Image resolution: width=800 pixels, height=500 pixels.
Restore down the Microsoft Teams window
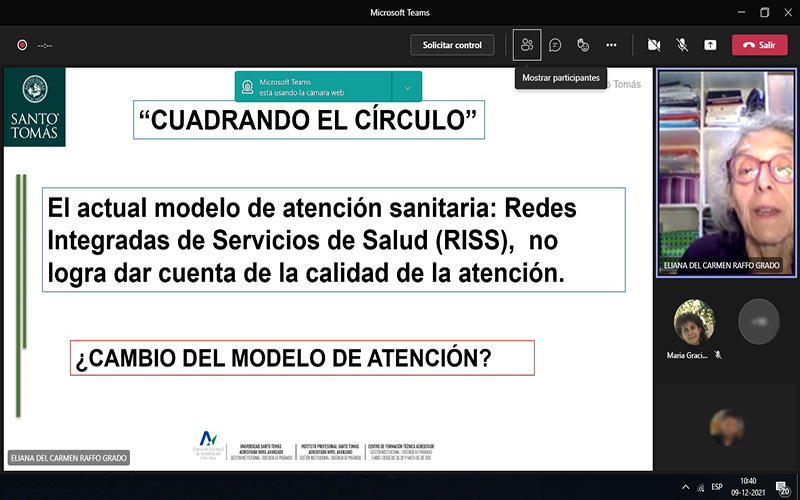point(764,12)
